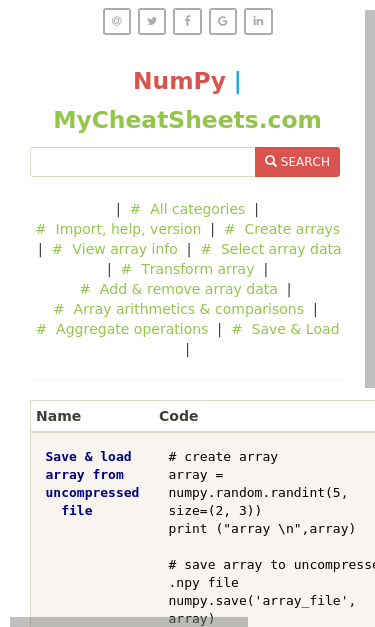Open Transform array category
Viewport: 375px width, 627px height.
[188, 269]
